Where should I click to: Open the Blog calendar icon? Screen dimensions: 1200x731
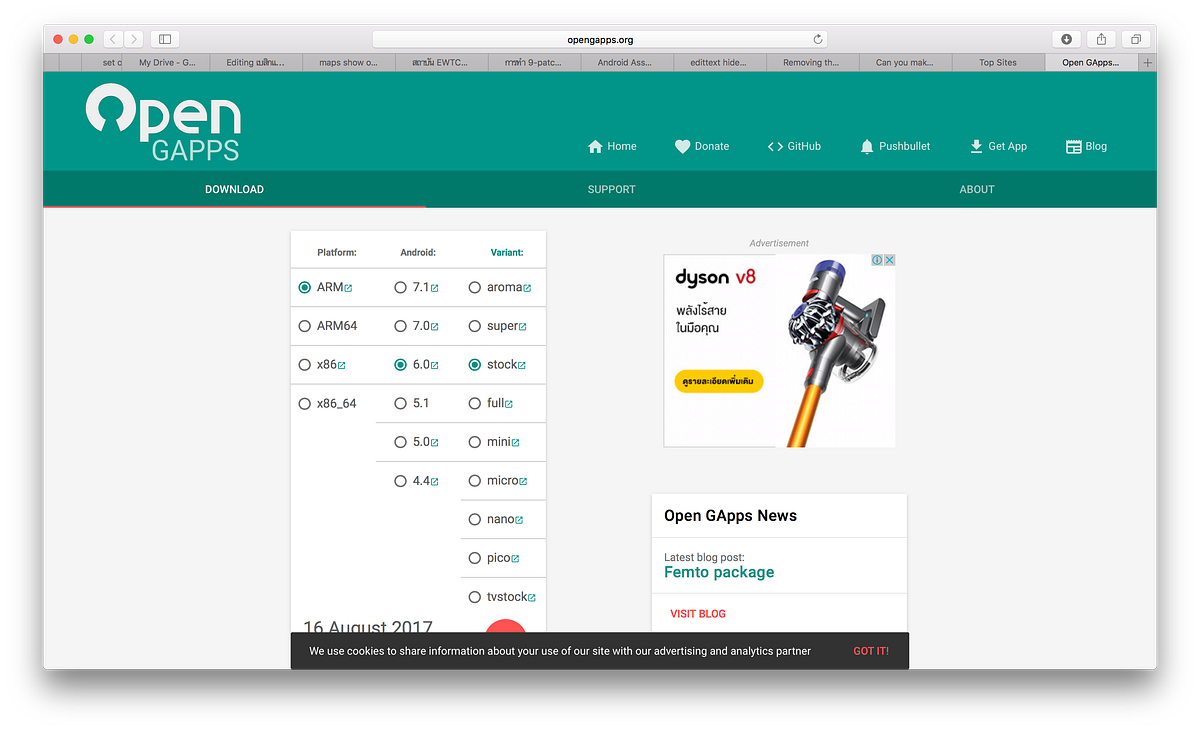(1069, 146)
